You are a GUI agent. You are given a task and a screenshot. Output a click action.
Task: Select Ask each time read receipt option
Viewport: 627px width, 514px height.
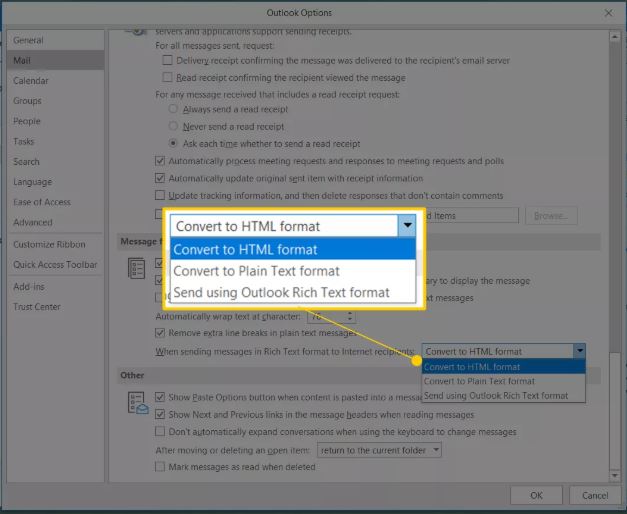[173, 143]
